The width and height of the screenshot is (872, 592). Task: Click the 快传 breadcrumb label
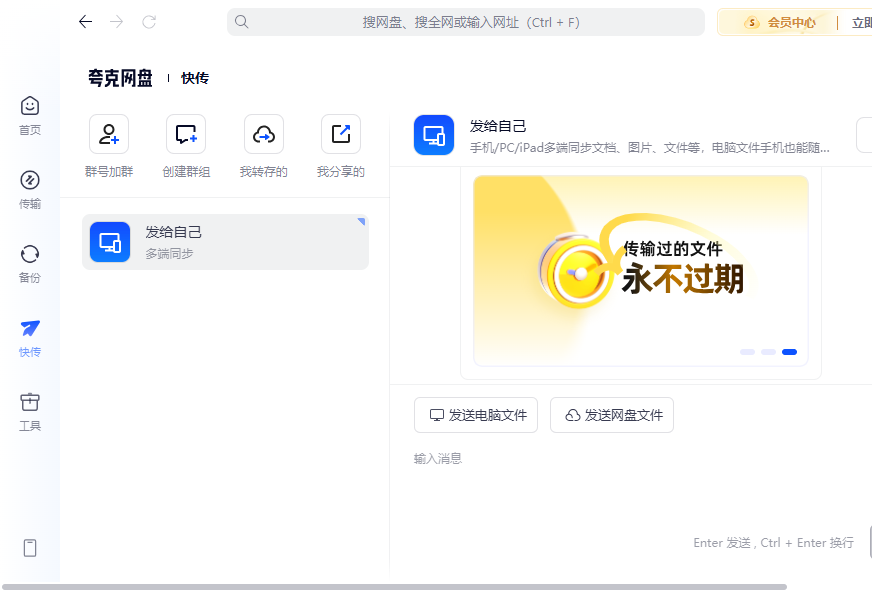195,78
